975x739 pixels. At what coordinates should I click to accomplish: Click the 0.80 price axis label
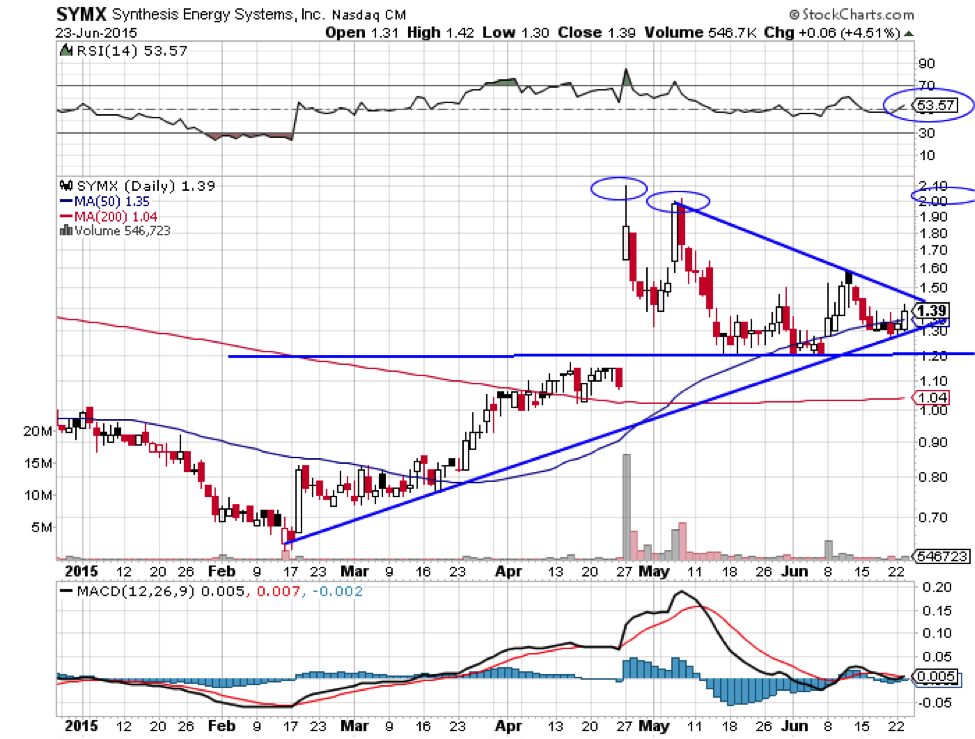click(x=933, y=477)
